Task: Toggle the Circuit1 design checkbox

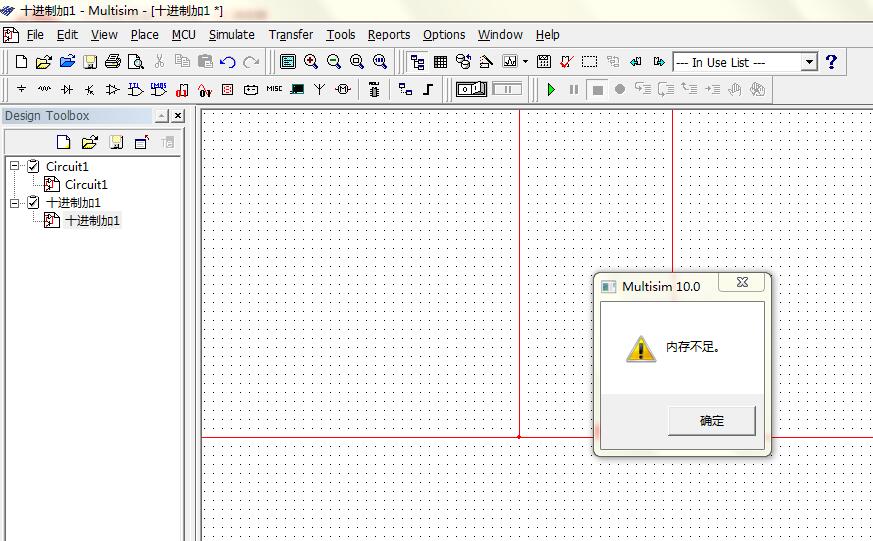Action: coord(33,167)
